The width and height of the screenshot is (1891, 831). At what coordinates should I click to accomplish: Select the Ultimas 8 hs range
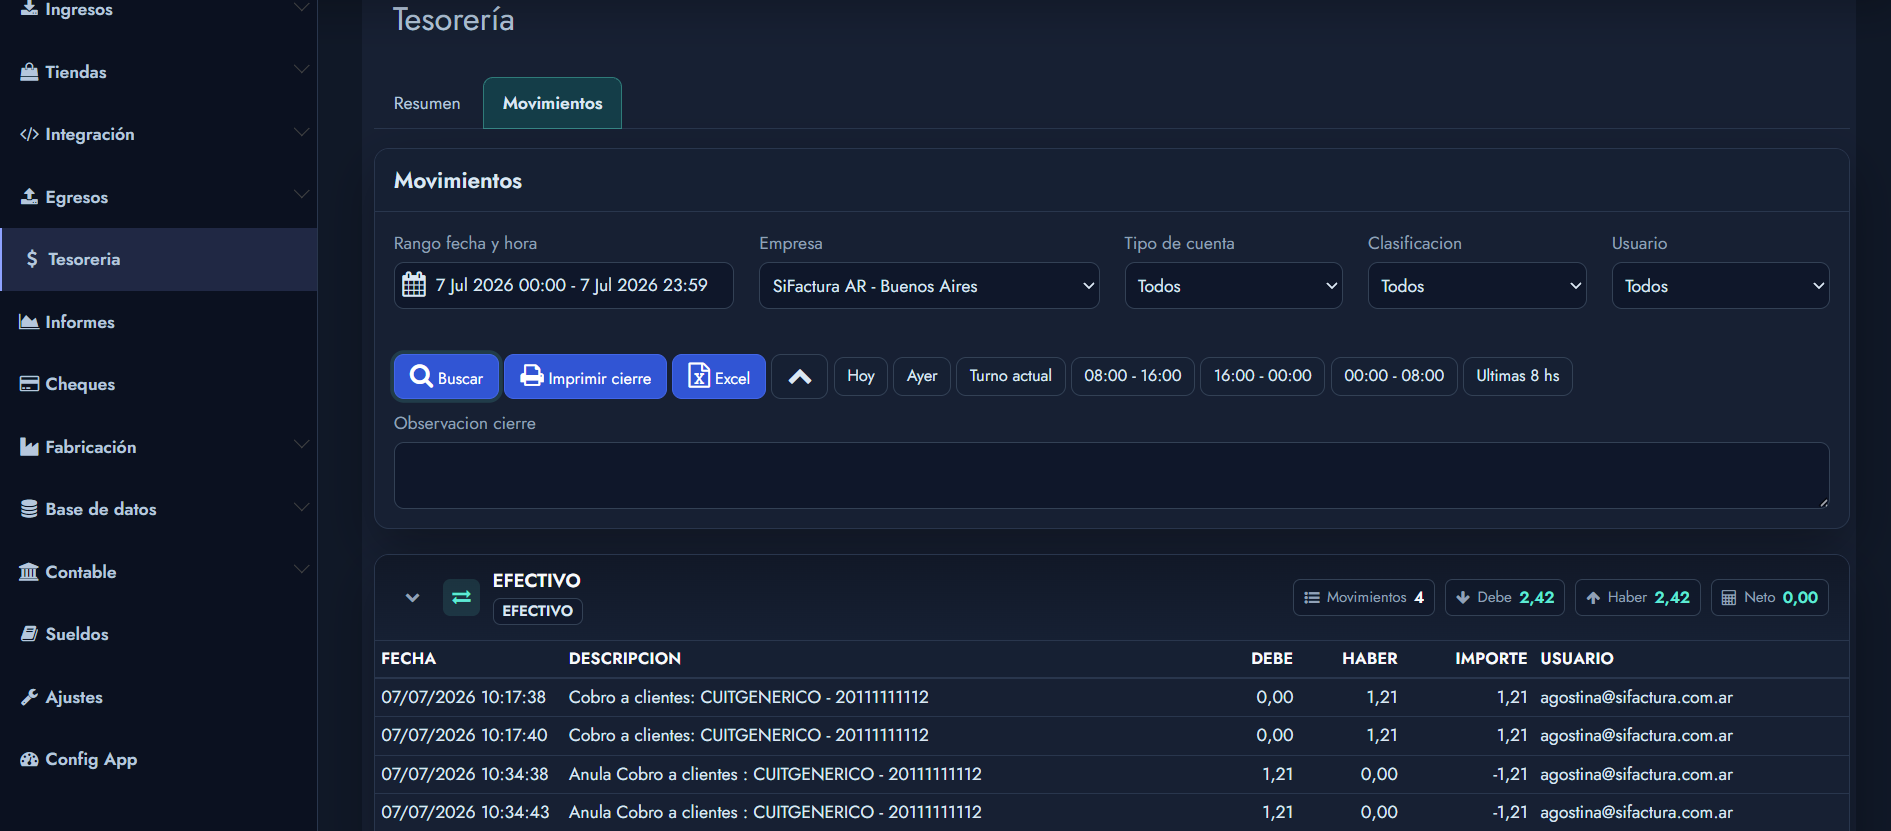pyautogui.click(x=1518, y=376)
